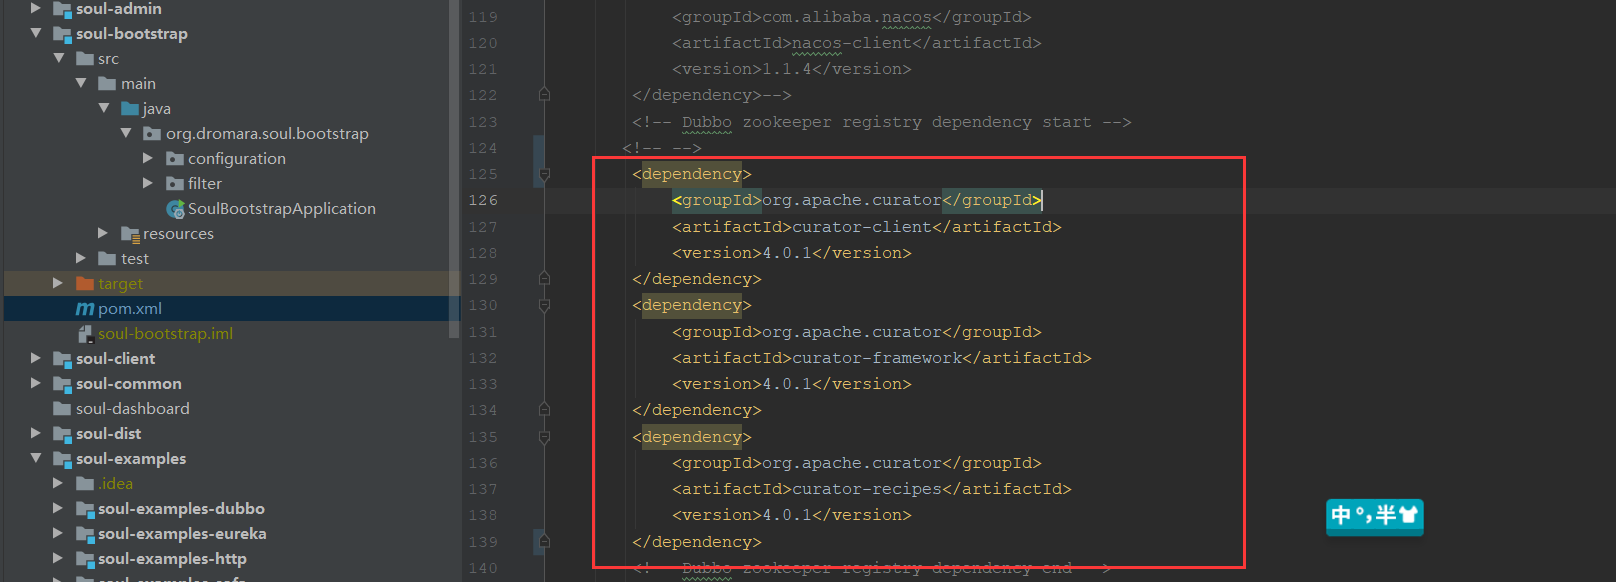
Task: Fold the dependency block at line 125
Action: (544, 174)
